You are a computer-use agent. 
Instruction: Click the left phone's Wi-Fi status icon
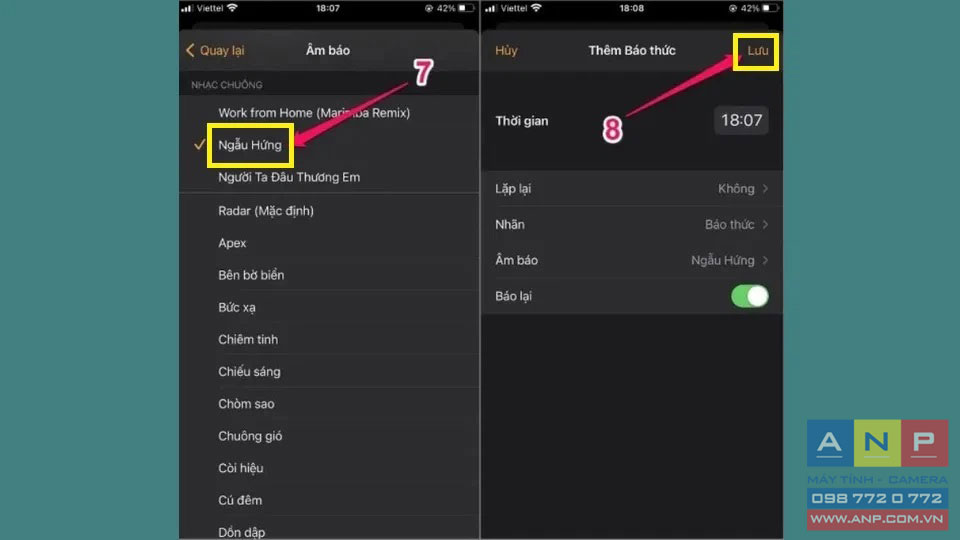click(x=232, y=8)
